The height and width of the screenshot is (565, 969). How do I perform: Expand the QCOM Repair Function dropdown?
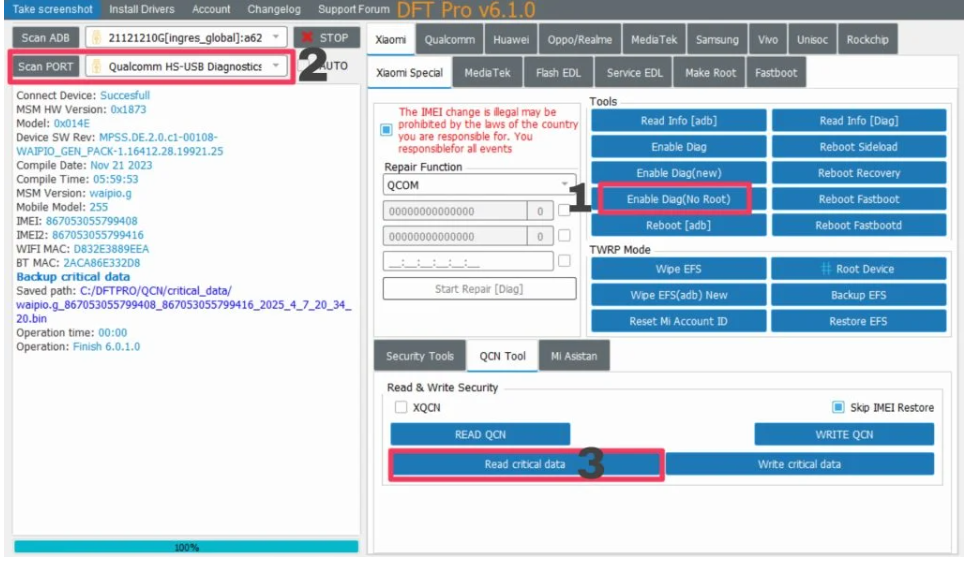[479, 185]
